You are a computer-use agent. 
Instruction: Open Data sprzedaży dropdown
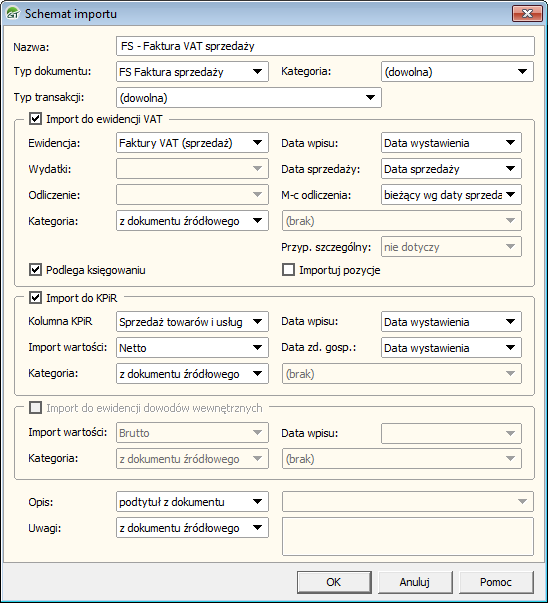coord(451,169)
